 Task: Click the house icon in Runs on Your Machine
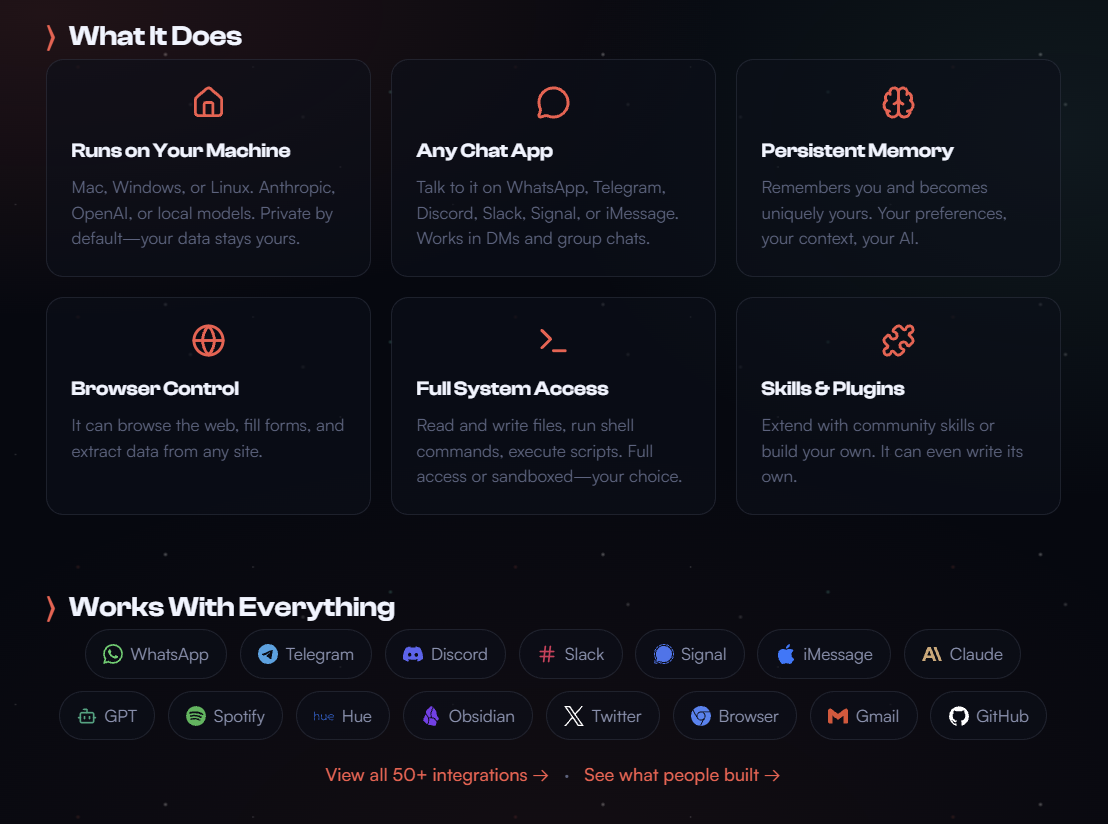208,103
